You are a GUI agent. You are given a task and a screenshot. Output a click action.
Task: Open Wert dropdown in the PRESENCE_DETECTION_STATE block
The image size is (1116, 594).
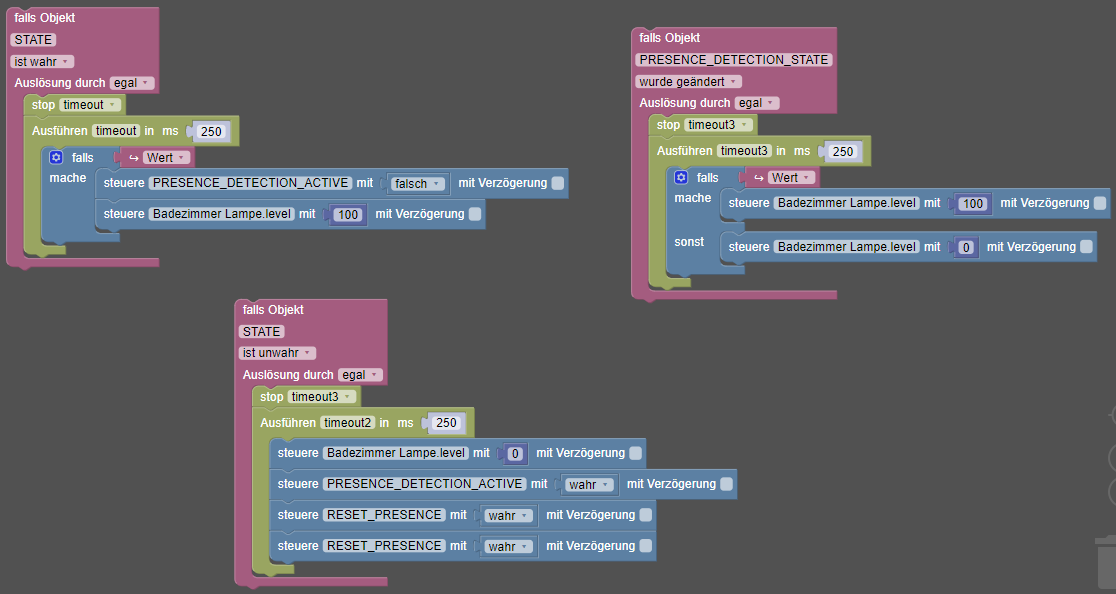click(791, 178)
